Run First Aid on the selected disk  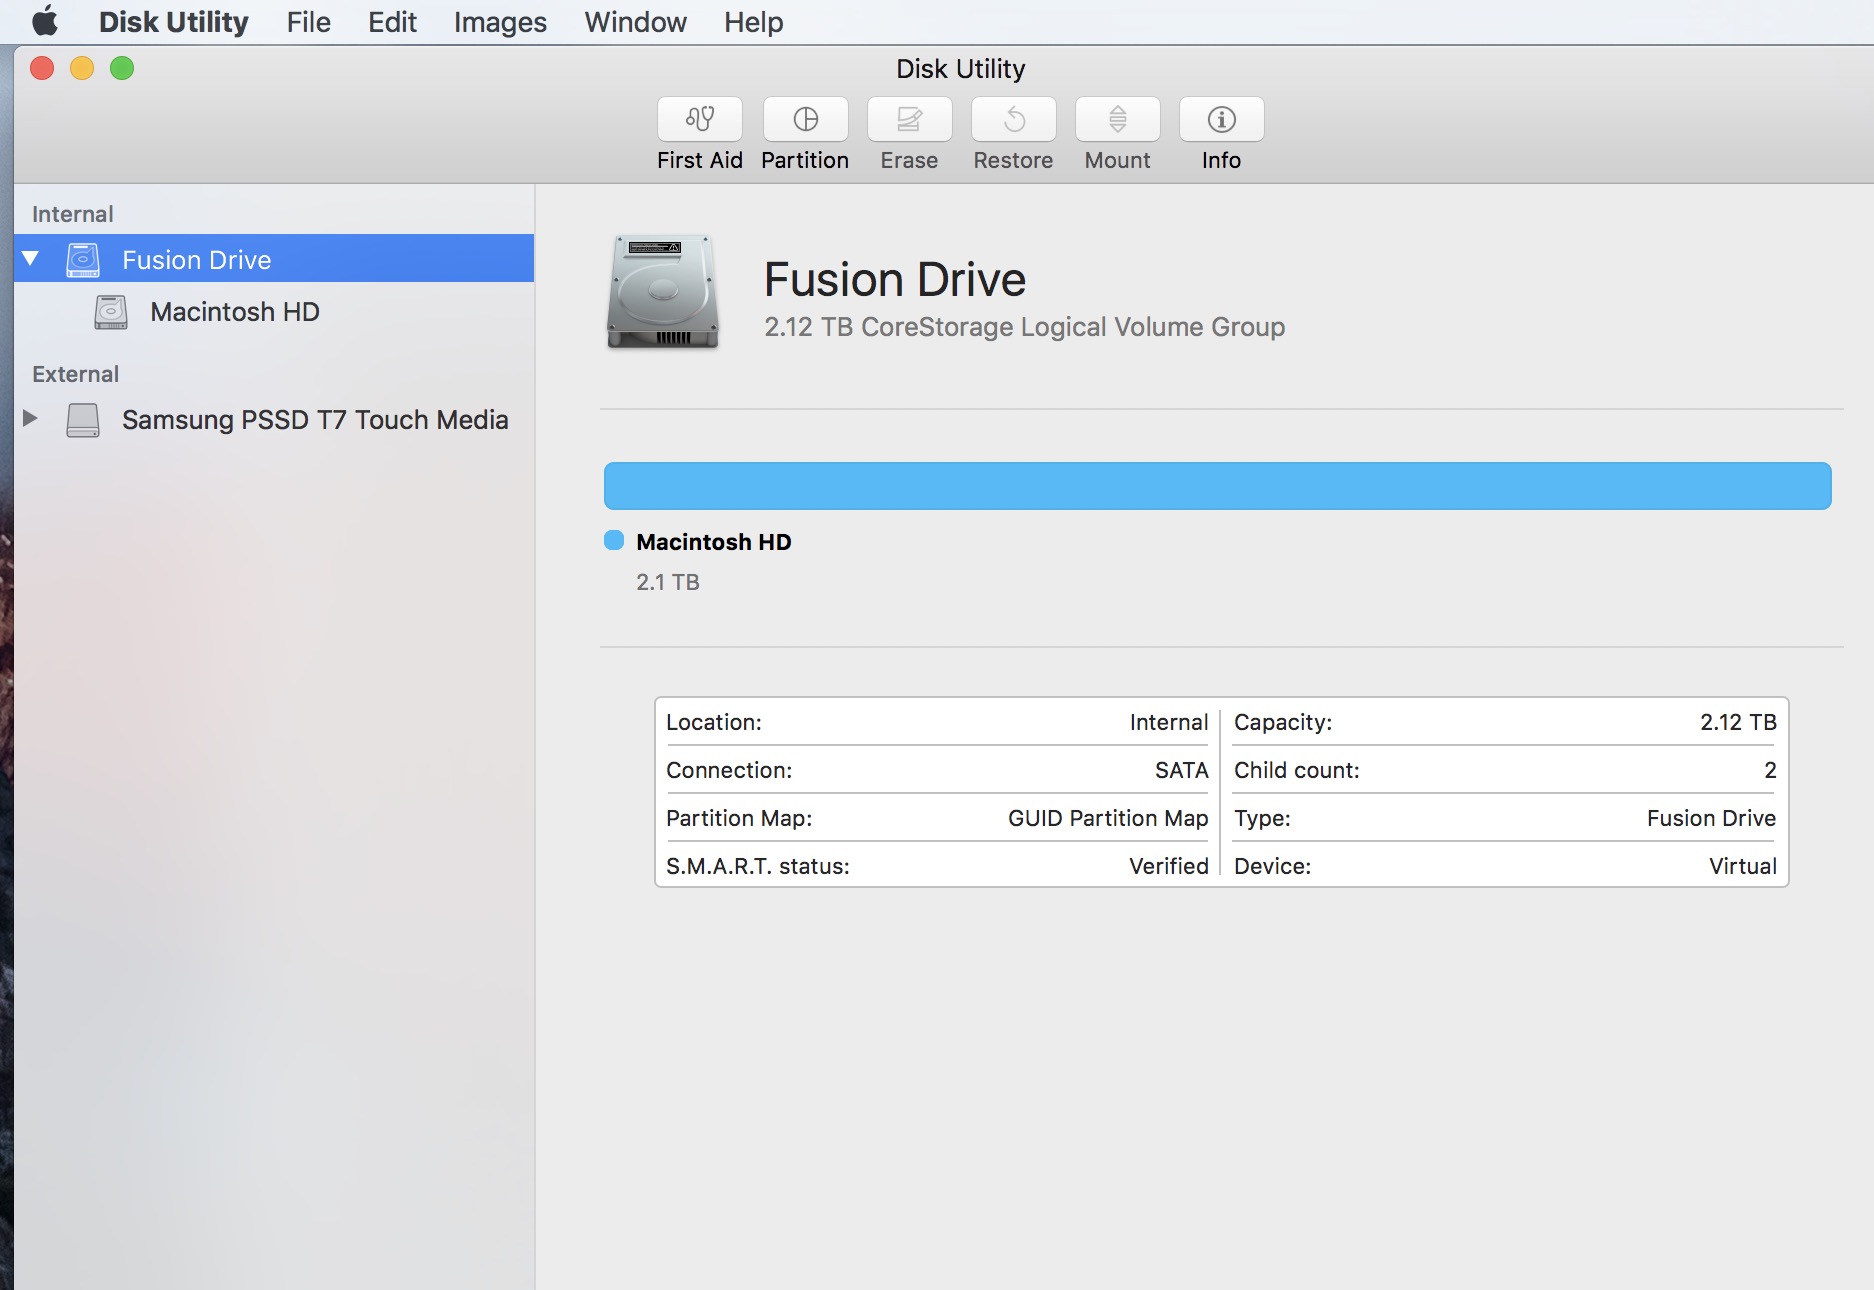[699, 120]
